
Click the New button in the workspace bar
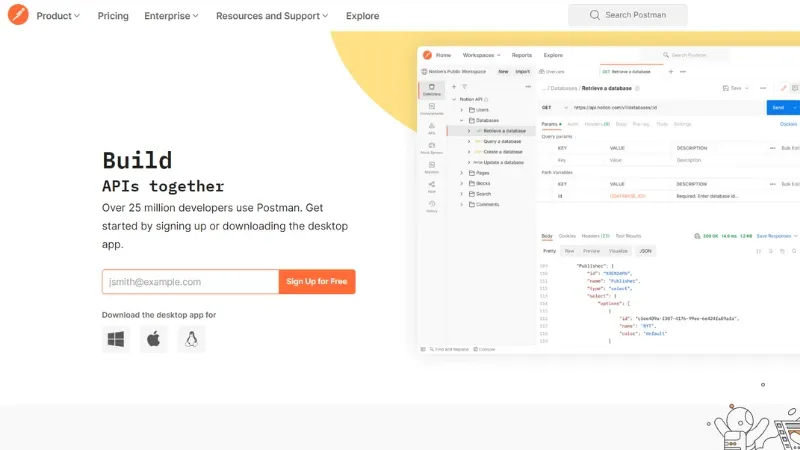tap(503, 72)
